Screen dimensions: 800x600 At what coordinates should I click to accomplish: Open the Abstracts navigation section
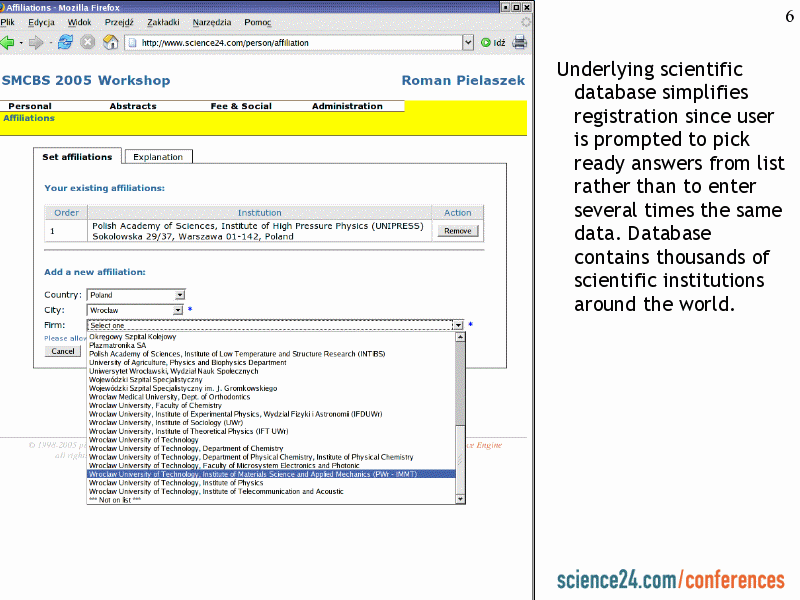click(133, 106)
